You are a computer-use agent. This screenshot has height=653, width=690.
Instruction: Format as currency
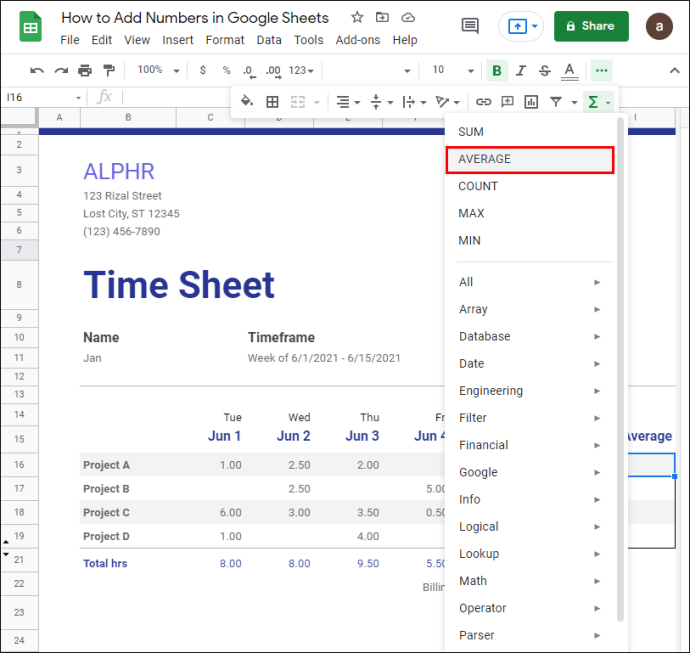[202, 70]
